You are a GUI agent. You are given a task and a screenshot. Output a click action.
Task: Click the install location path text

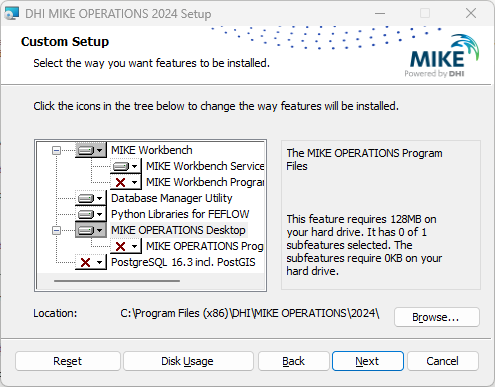pos(250,313)
